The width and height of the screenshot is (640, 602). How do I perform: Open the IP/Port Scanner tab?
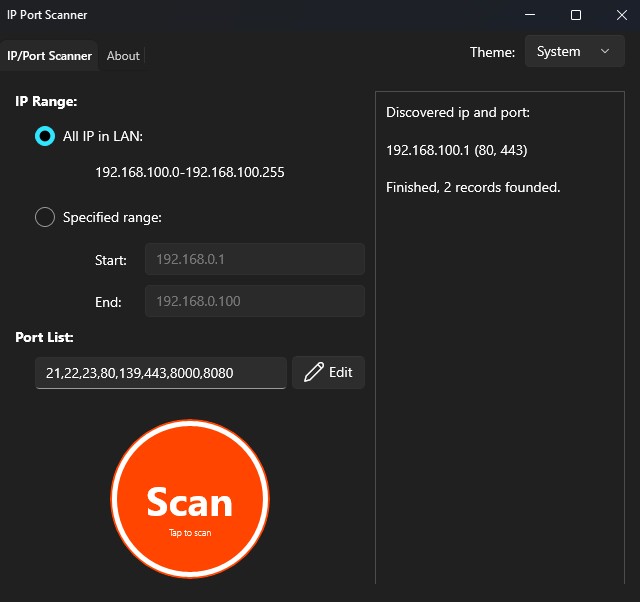point(49,56)
